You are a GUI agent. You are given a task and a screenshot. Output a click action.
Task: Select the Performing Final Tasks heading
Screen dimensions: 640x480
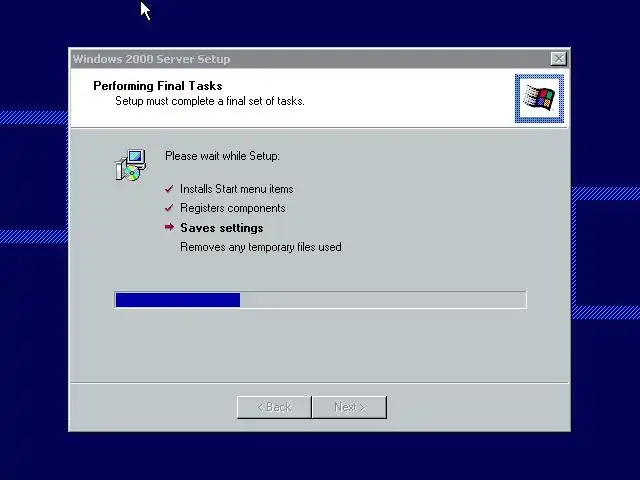pos(158,86)
